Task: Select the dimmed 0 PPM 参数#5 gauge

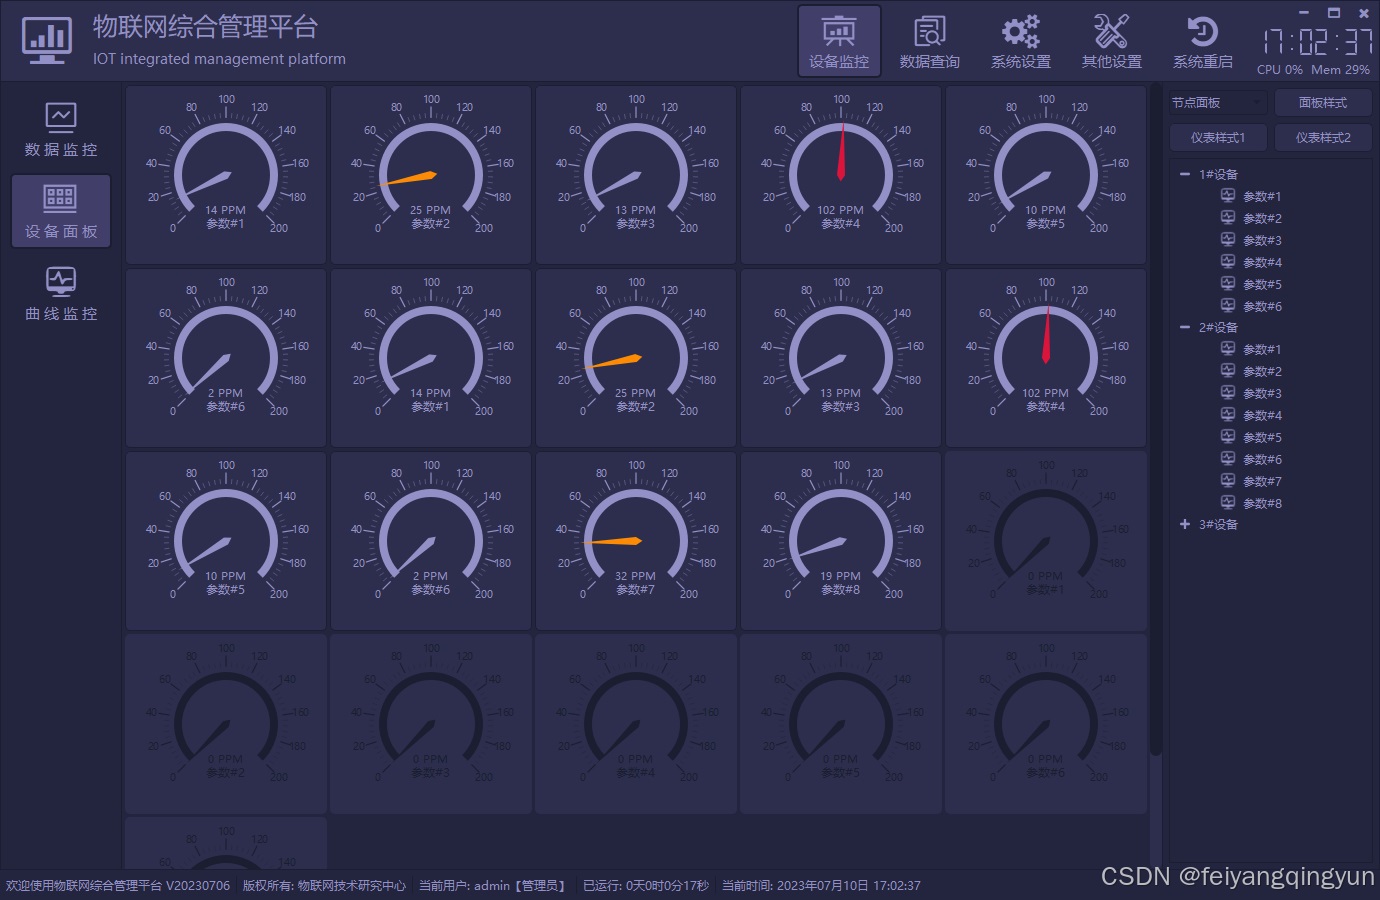Action: (841, 724)
